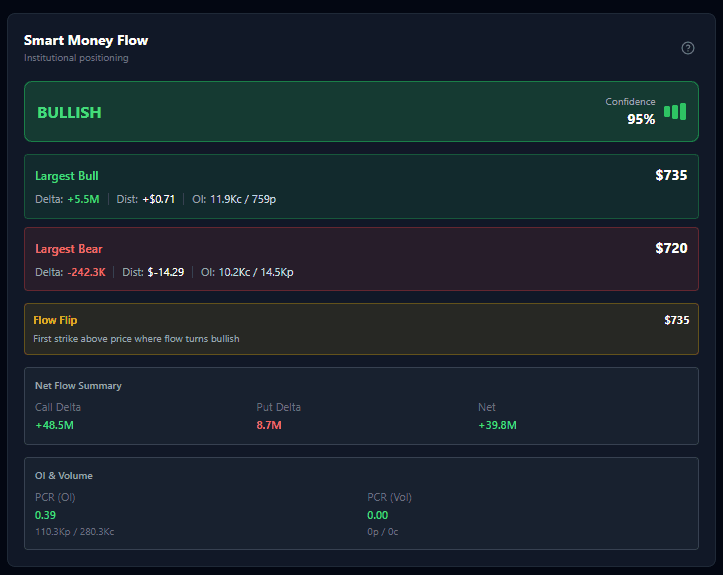Click the Flow Flip description text

(x=136, y=338)
